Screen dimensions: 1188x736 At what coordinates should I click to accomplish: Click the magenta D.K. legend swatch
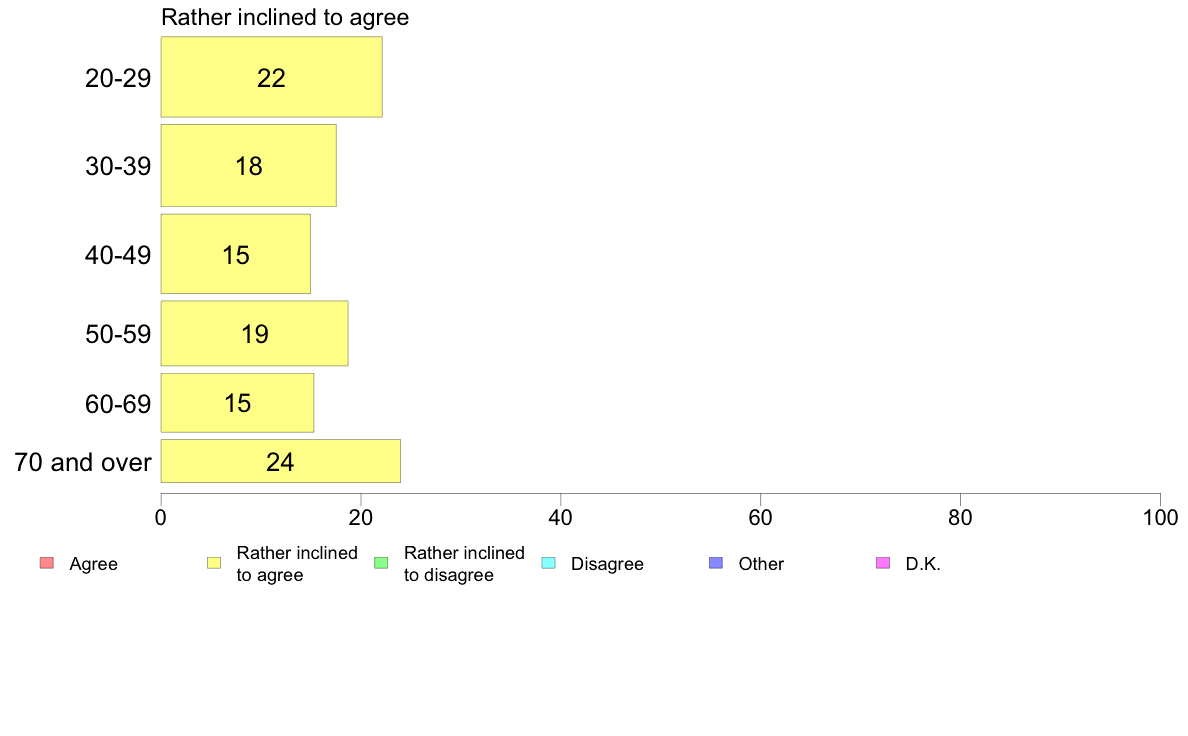(883, 563)
